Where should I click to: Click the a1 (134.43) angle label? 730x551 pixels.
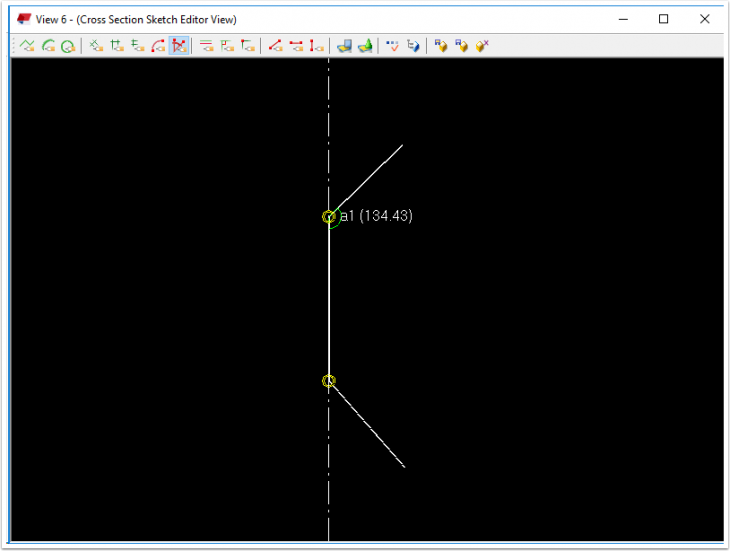[x=376, y=216]
